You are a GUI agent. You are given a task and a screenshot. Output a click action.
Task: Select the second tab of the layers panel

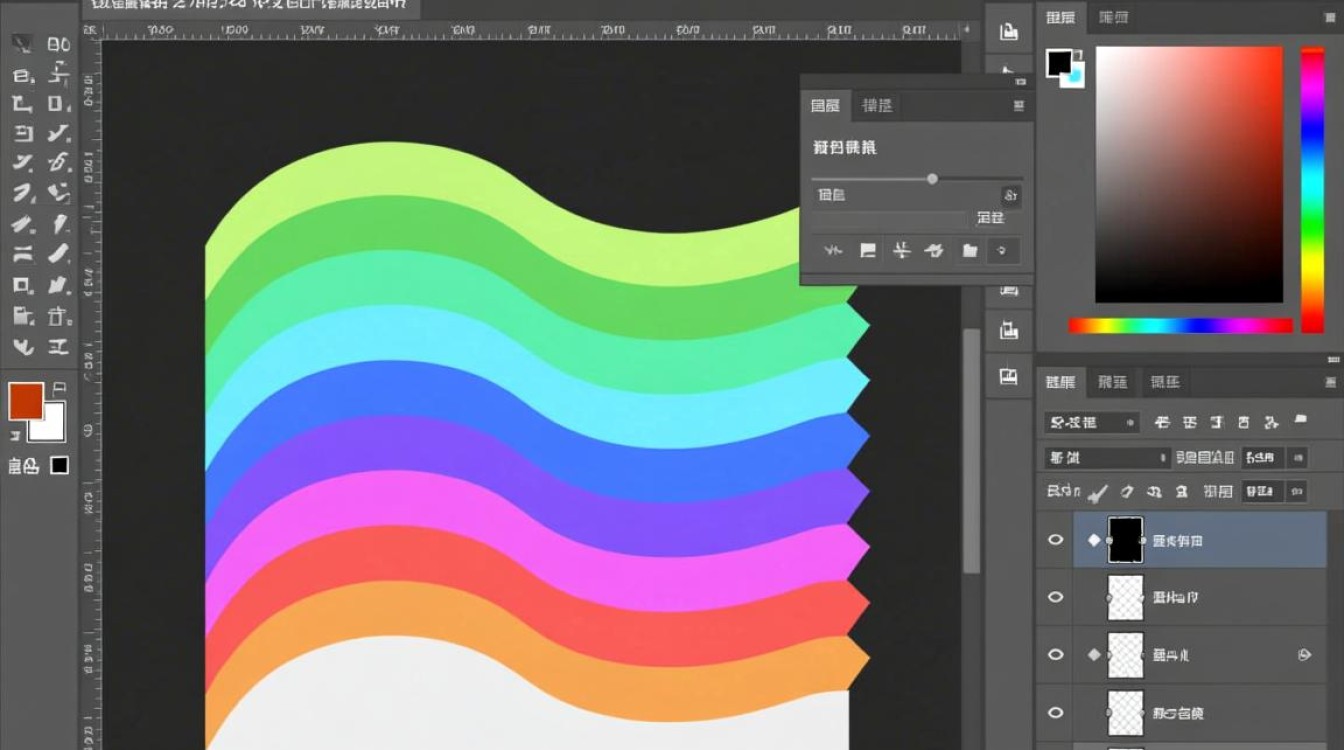1113,382
